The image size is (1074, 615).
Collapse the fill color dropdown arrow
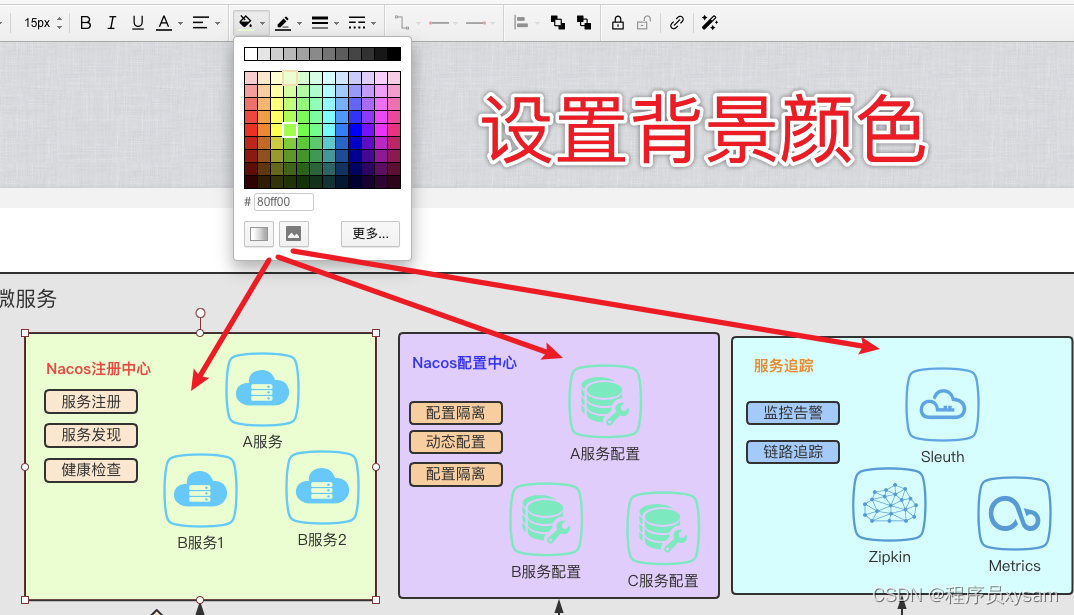click(262, 23)
